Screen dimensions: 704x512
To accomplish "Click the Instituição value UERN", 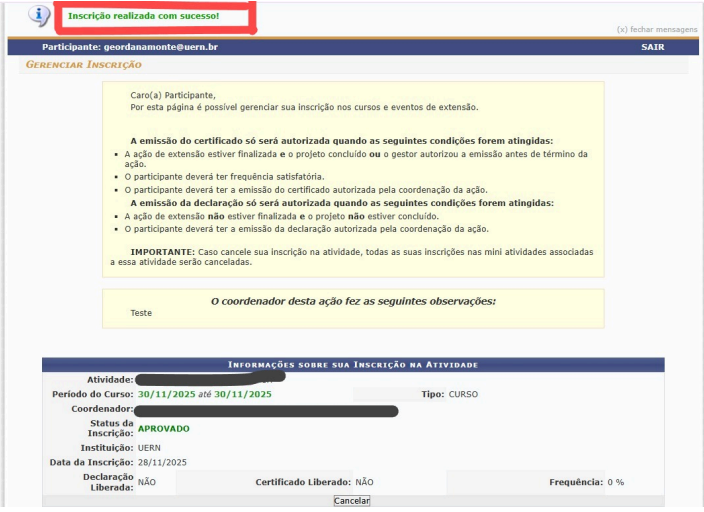I will pos(149,448).
